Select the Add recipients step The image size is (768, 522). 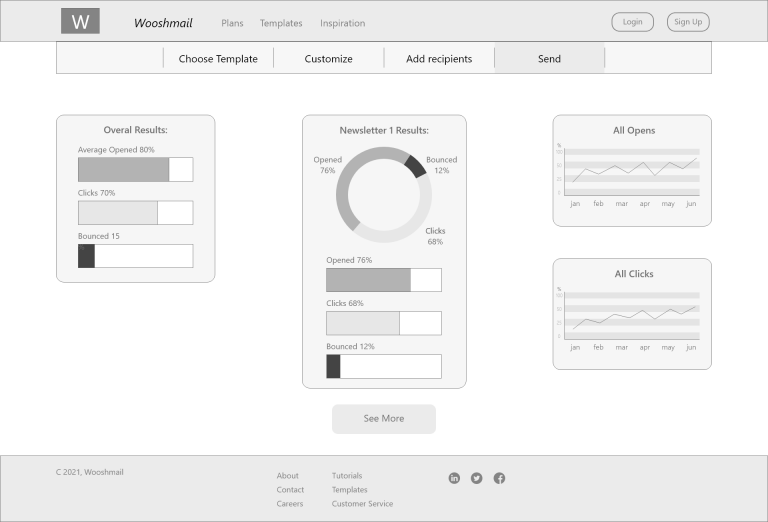tap(439, 59)
